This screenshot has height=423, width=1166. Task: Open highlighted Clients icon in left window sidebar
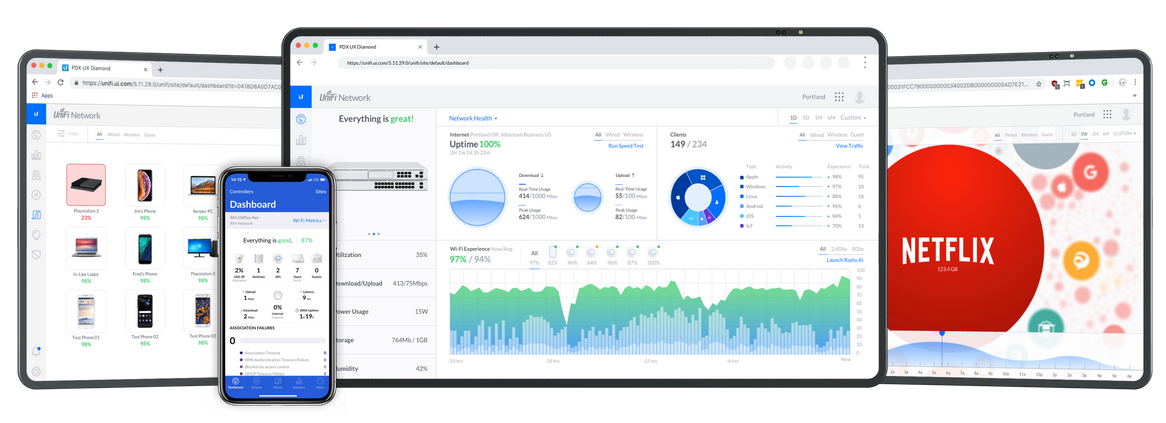coord(36,215)
